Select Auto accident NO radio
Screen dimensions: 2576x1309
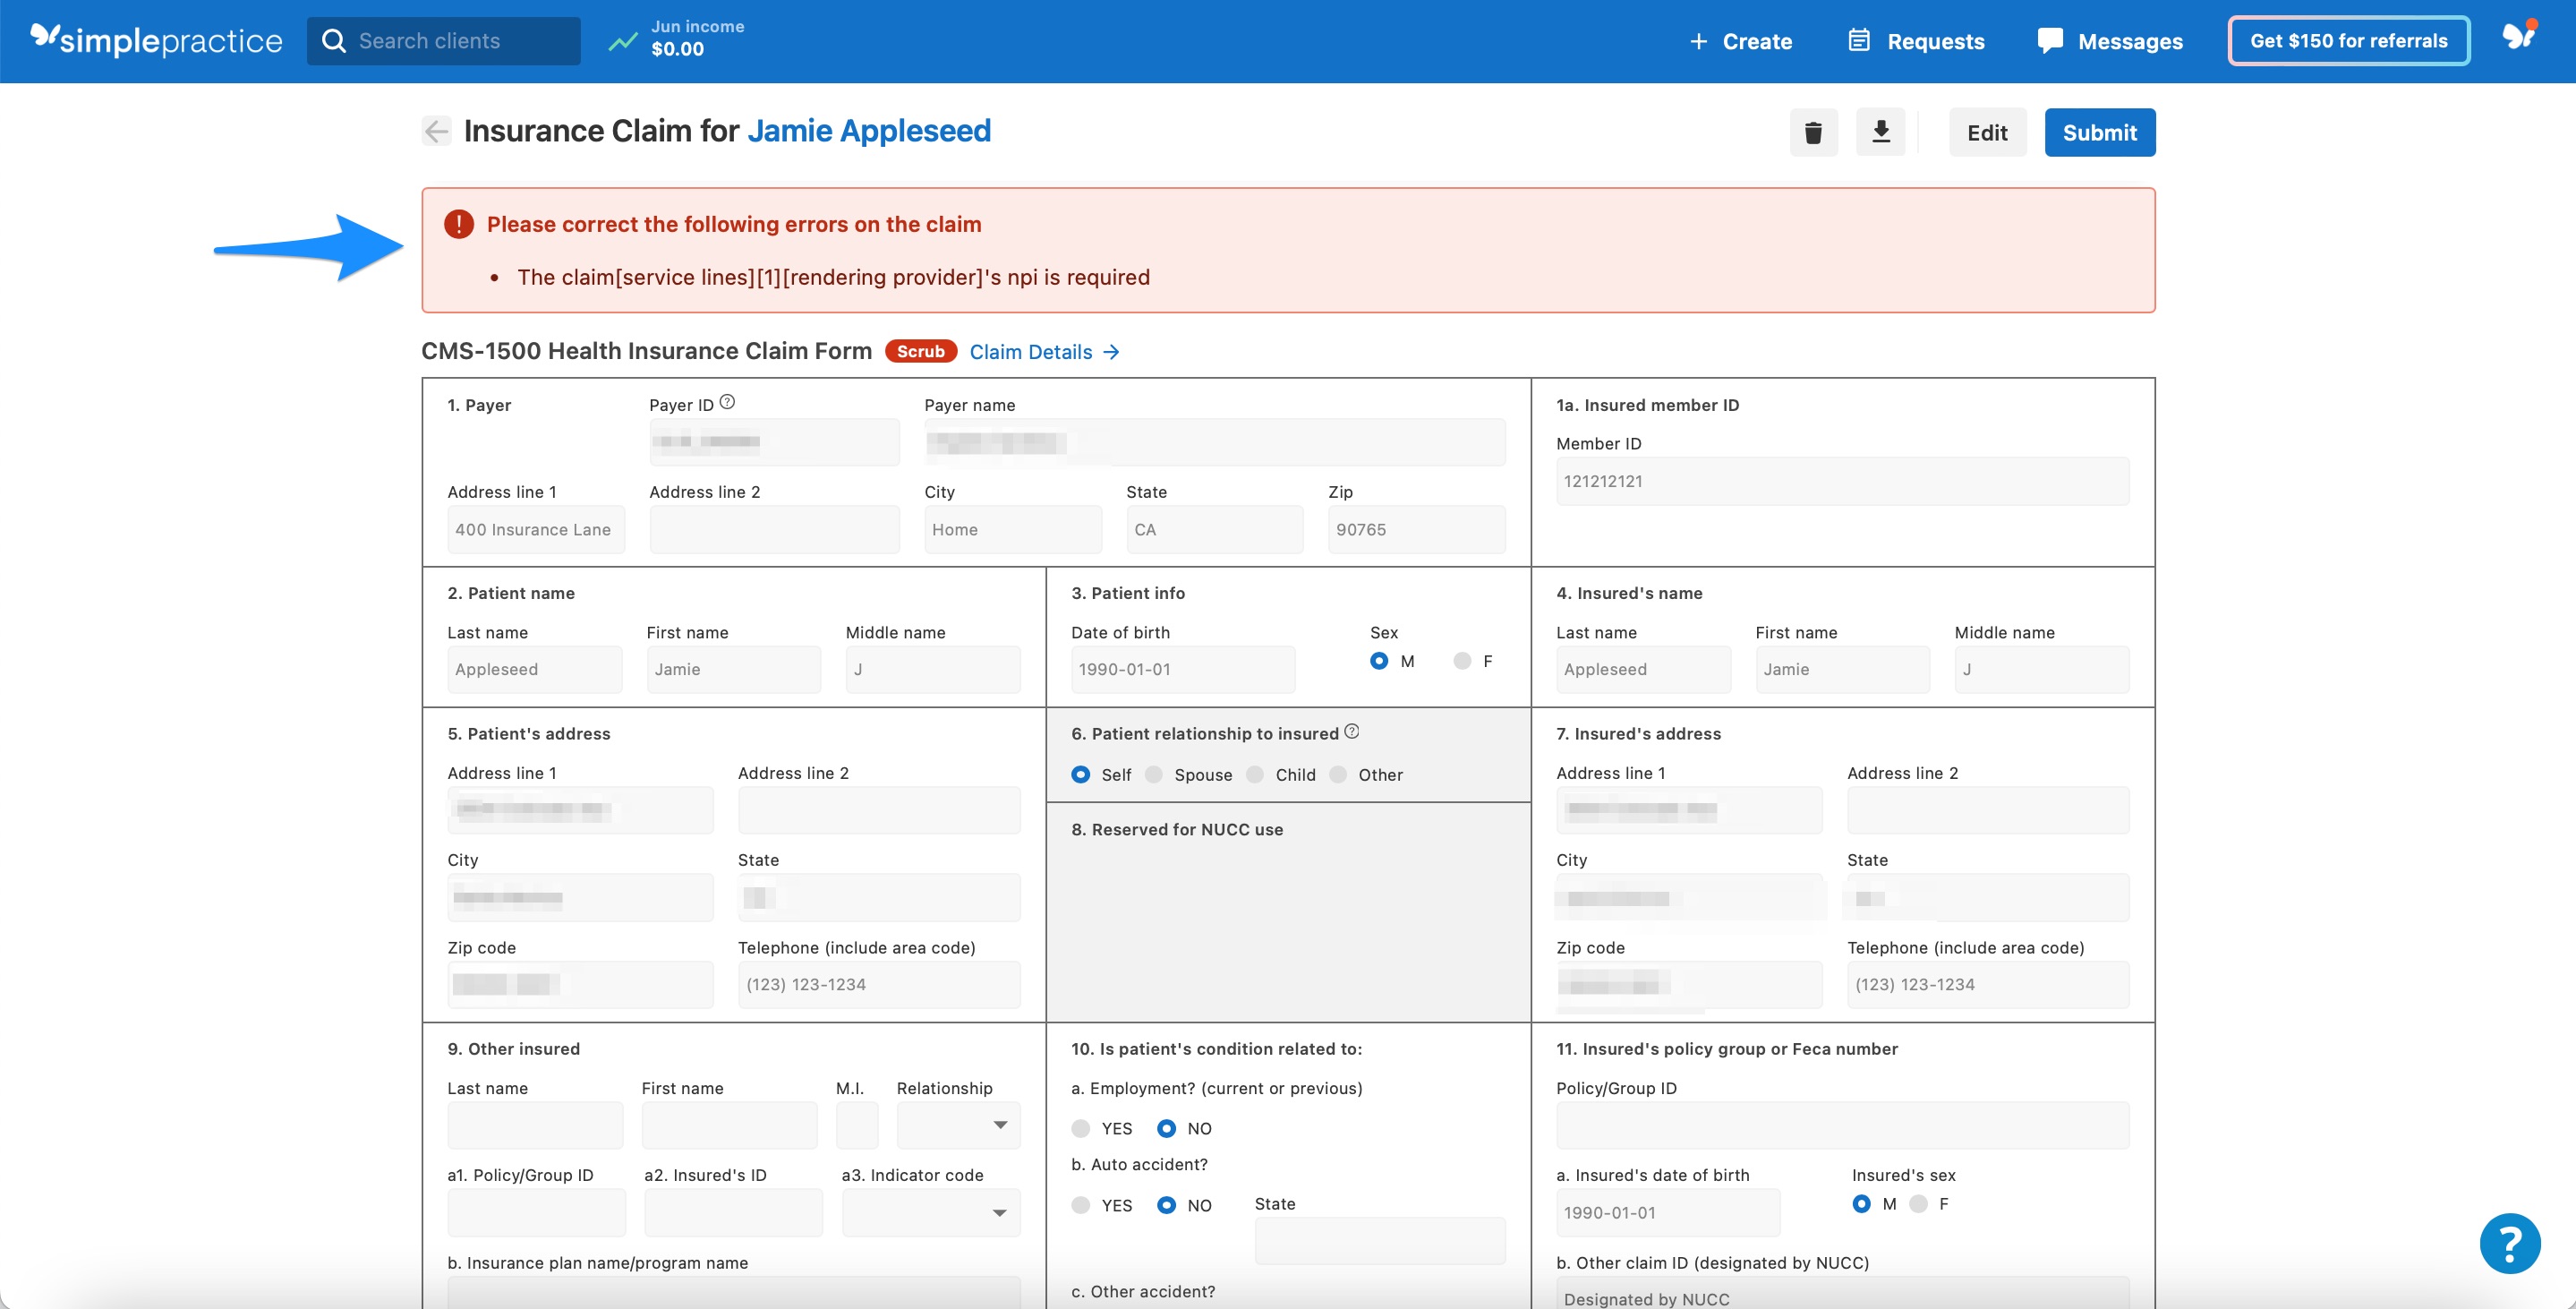[x=1166, y=1205]
